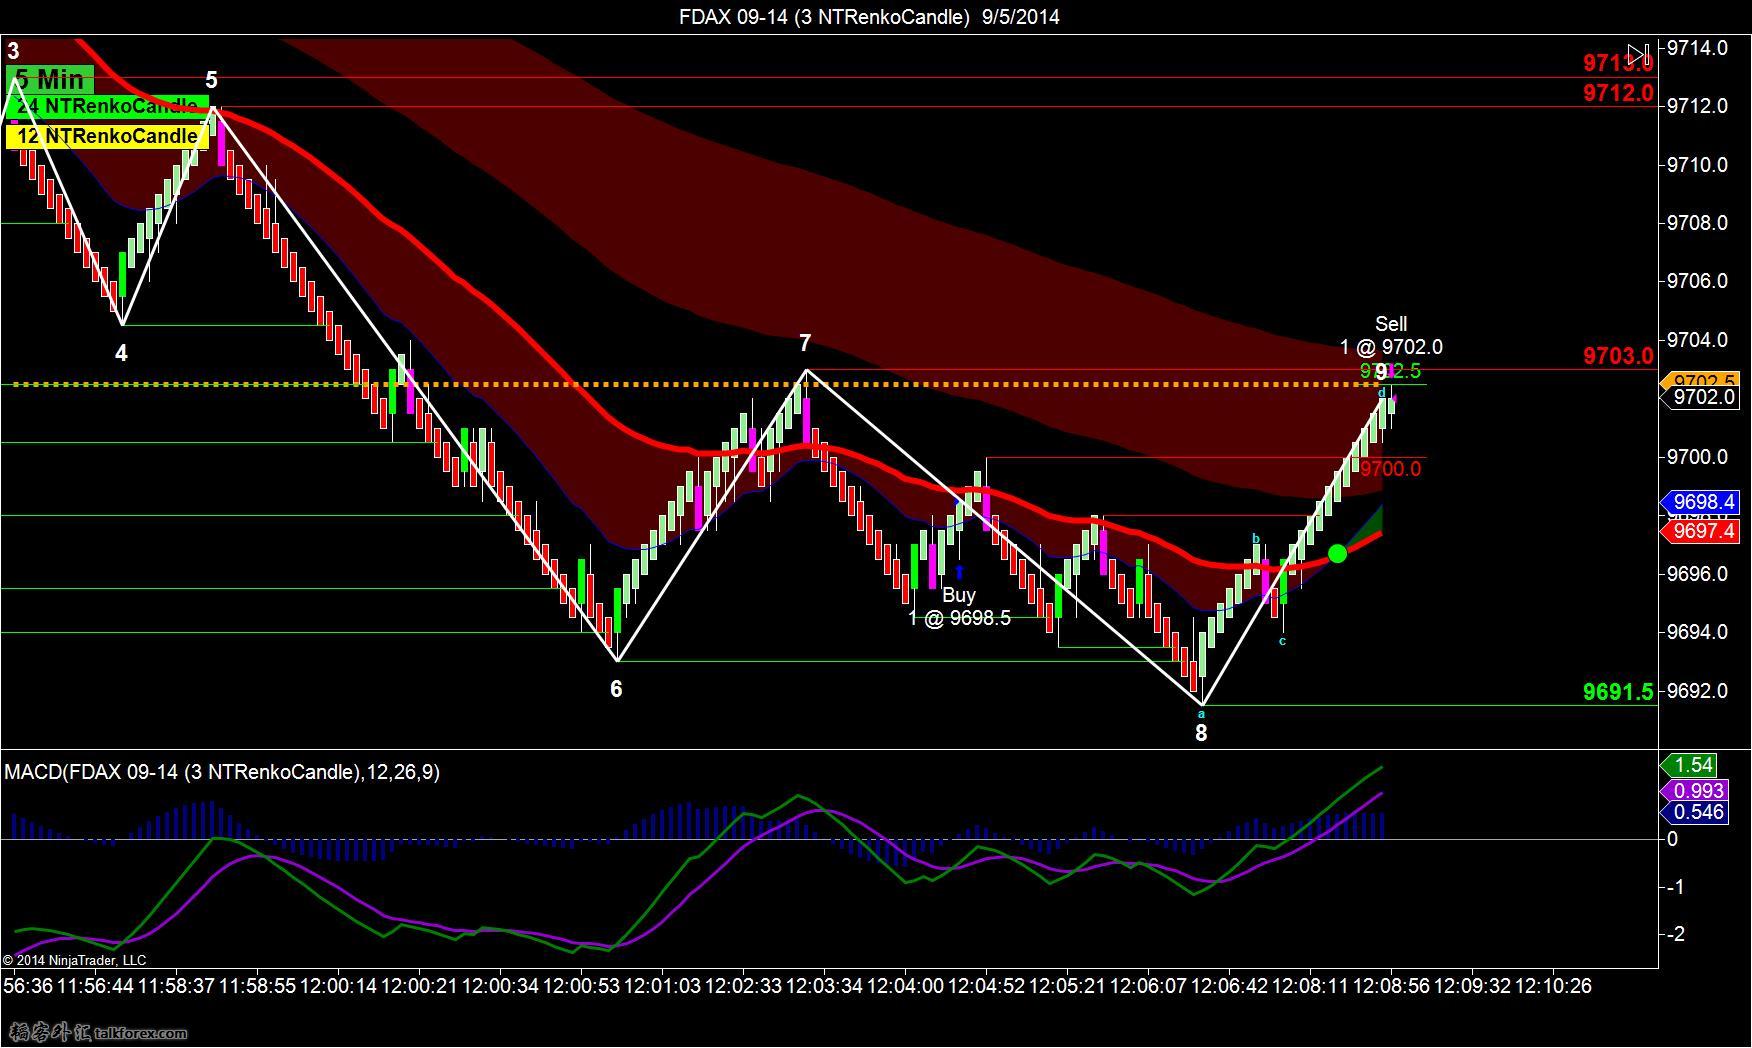Viewport: 1752px width, 1048px height.
Task: Click the 11:58:55 time axis label
Action: coord(257,986)
